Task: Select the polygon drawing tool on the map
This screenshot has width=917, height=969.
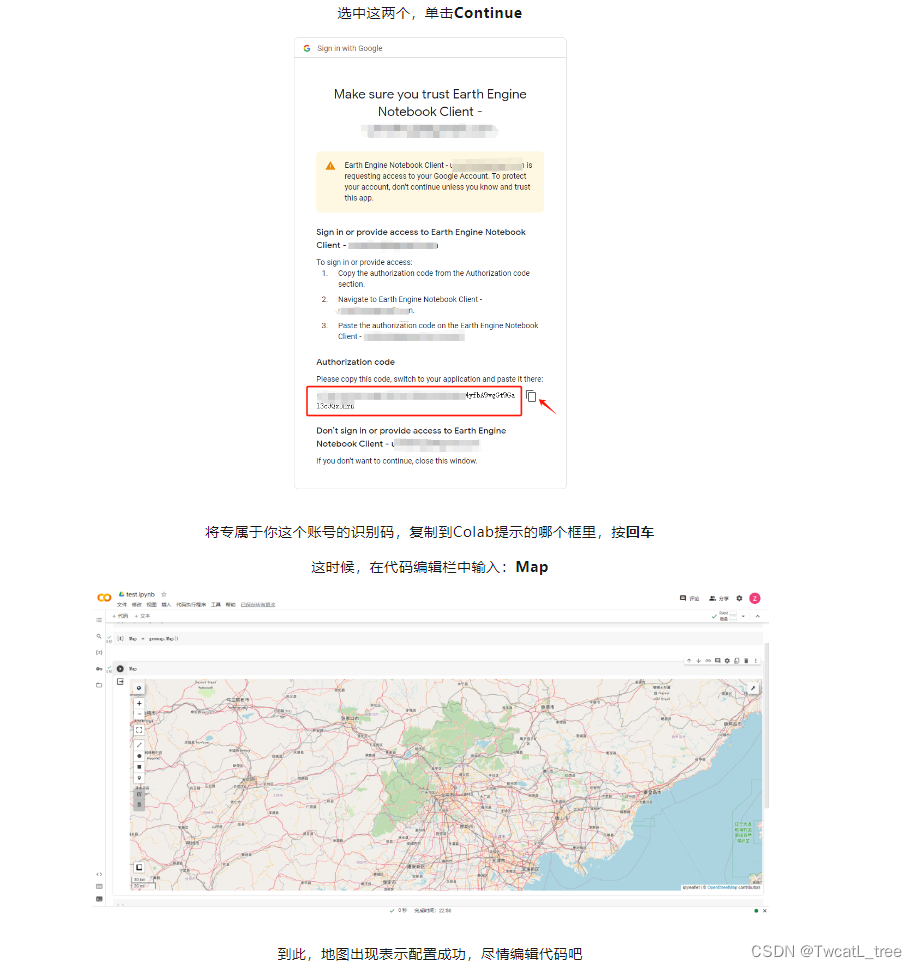Action: tap(139, 756)
